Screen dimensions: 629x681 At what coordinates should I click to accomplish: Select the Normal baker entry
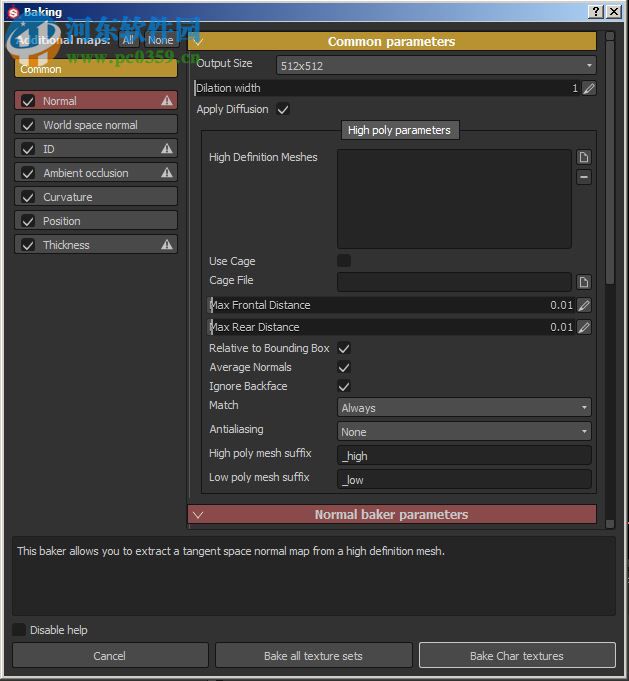pyautogui.click(x=96, y=101)
